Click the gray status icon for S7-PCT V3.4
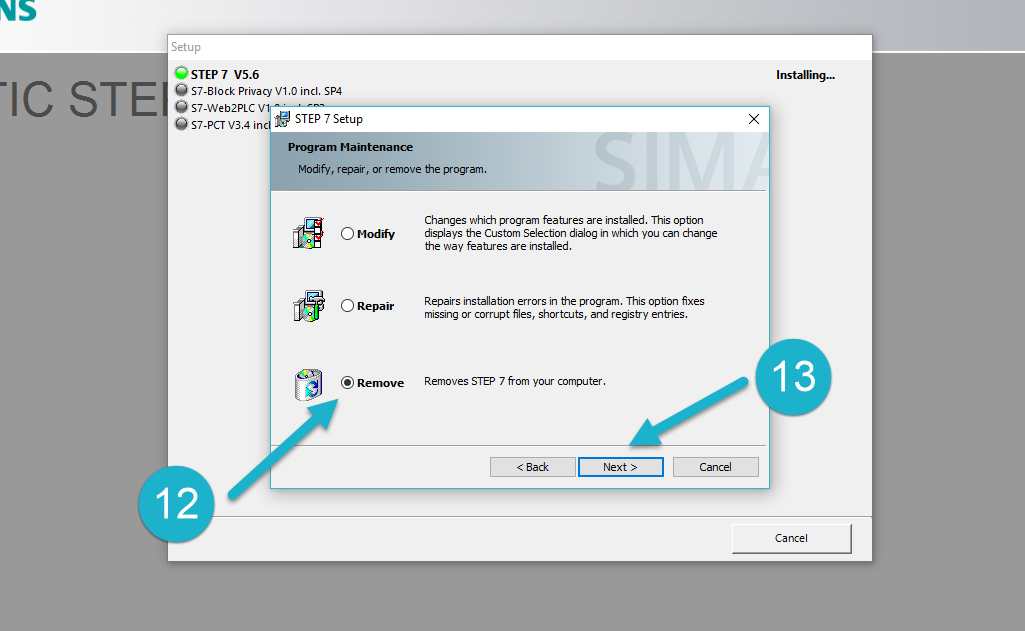The image size is (1025, 631). pyautogui.click(x=181, y=124)
